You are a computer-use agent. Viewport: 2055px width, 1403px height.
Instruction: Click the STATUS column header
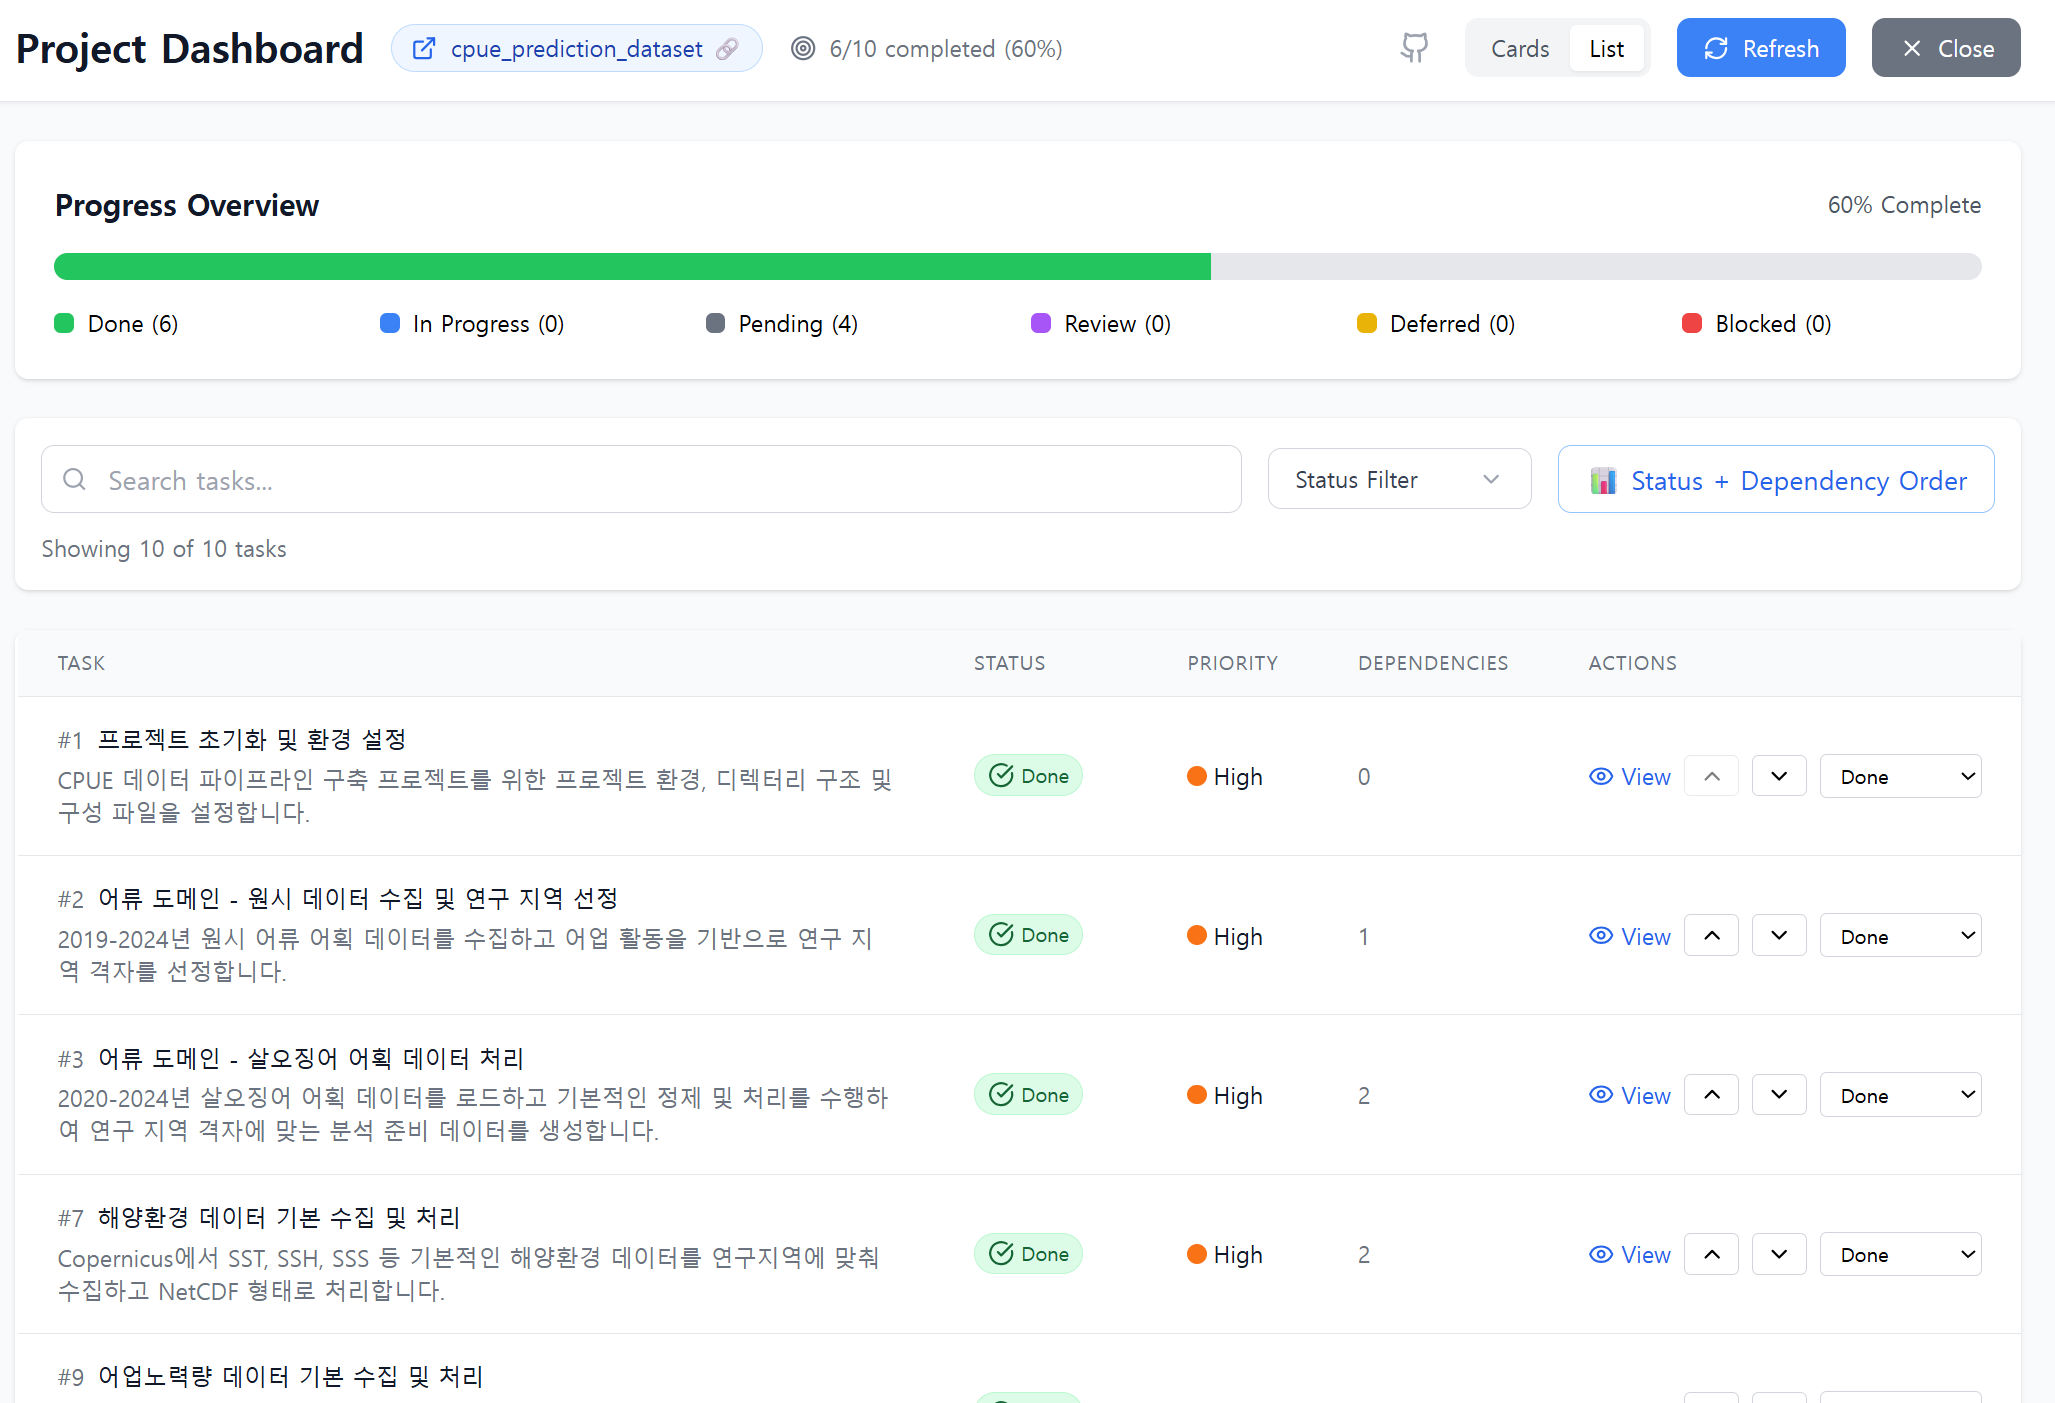(x=1009, y=663)
